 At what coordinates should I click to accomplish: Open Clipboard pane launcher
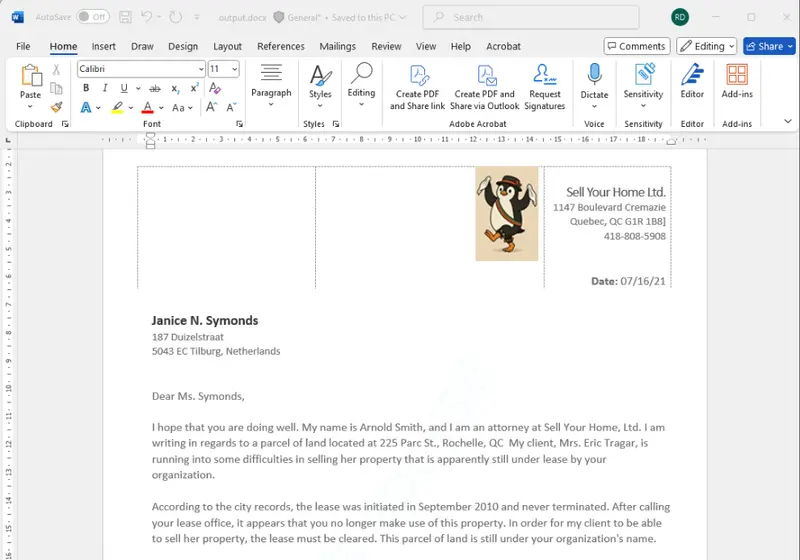[65, 124]
